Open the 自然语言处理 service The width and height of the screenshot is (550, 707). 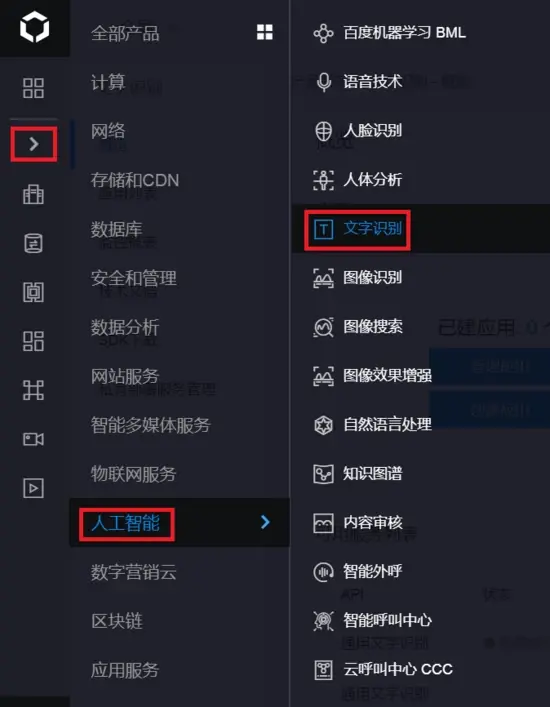pos(387,424)
